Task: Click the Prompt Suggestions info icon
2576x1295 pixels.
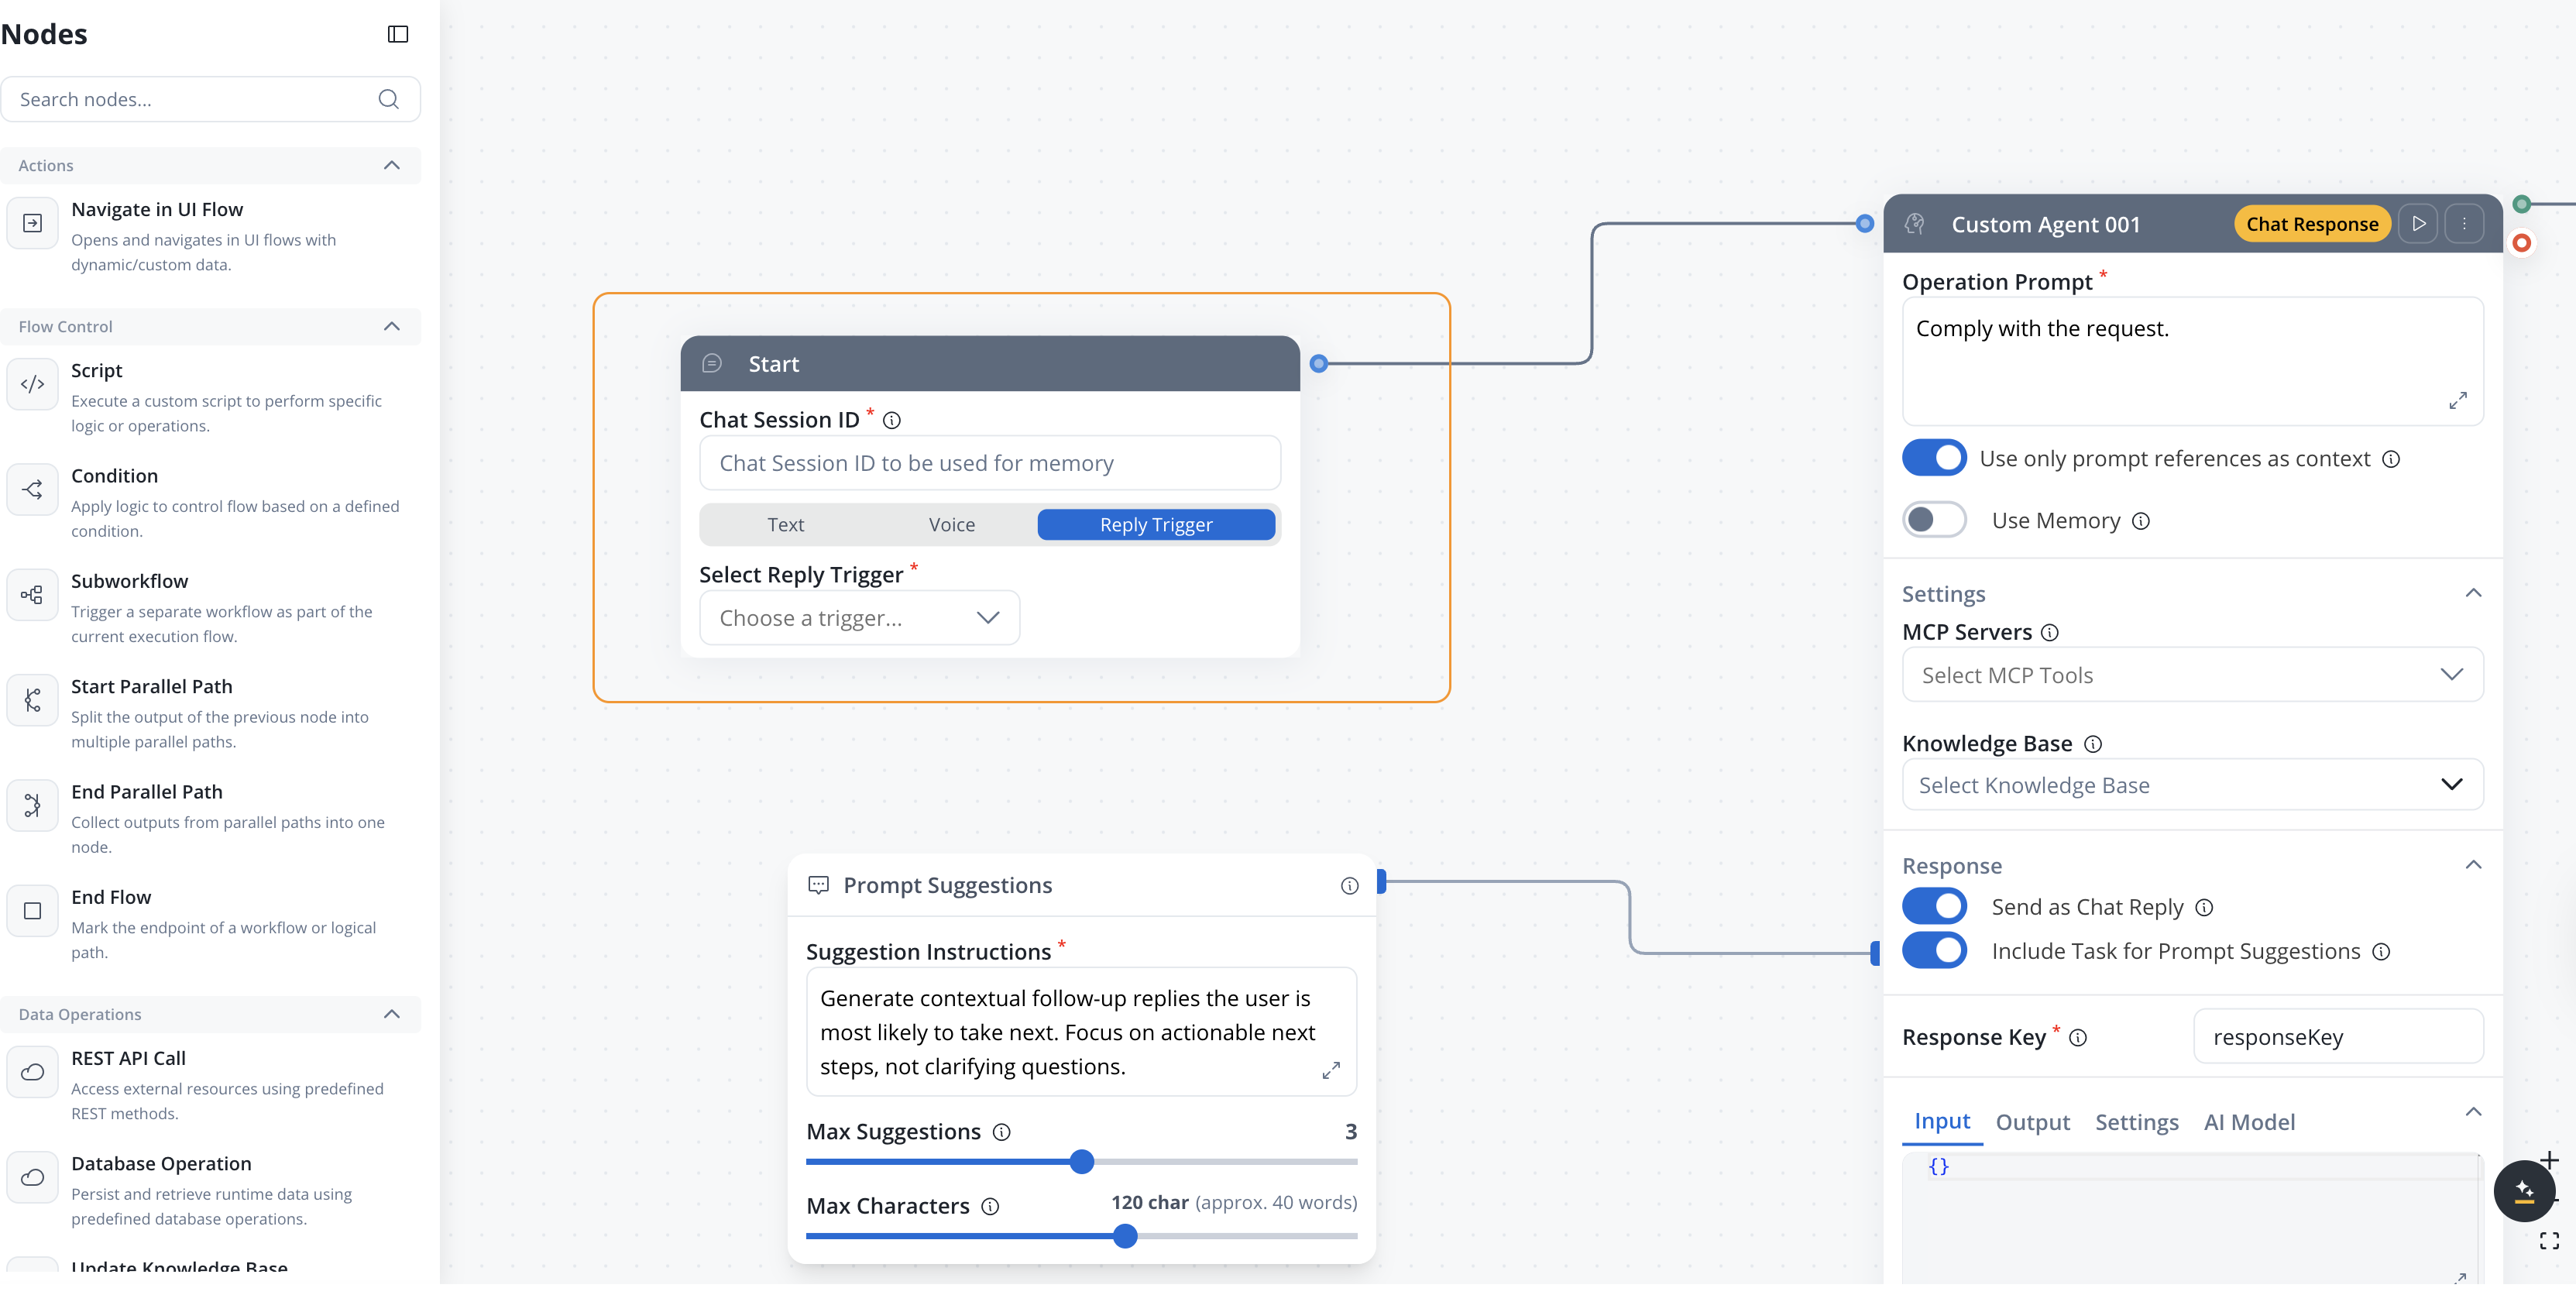Action: [1349, 886]
